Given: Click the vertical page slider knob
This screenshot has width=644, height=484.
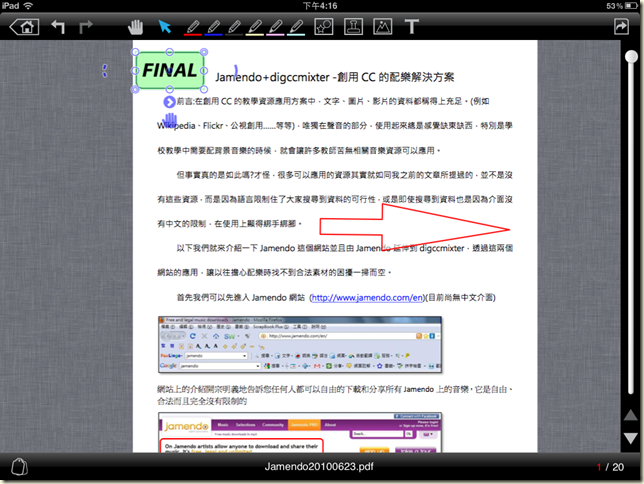Looking at the screenshot, I should click(631, 57).
